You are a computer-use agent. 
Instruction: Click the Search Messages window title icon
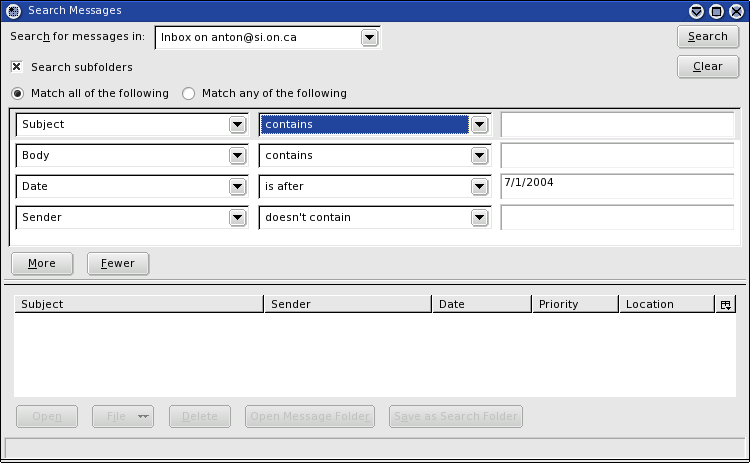(13, 11)
